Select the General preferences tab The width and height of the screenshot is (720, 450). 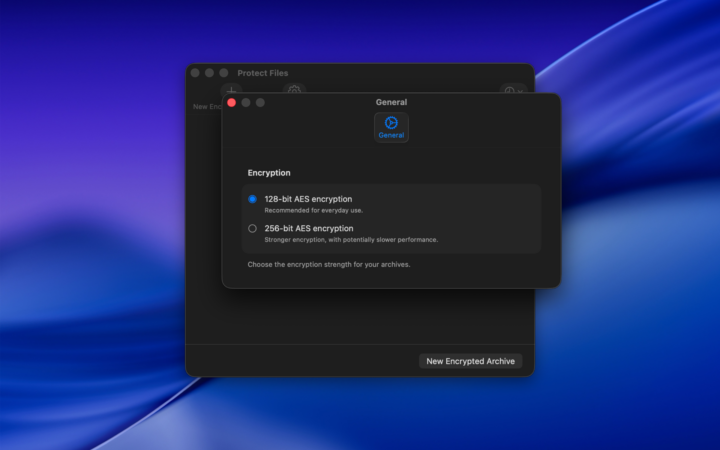point(391,127)
